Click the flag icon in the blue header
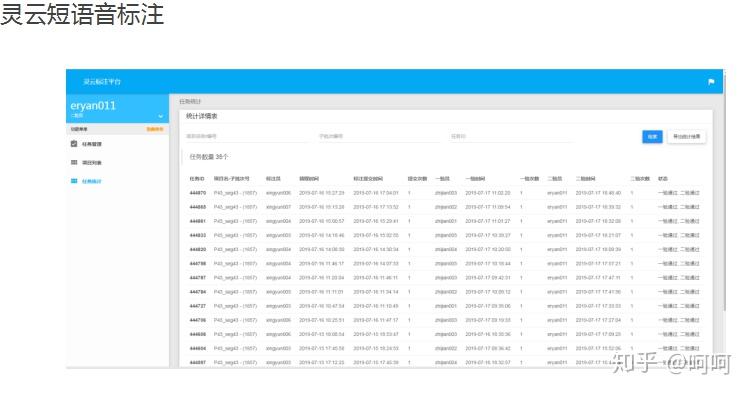This screenshot has width=750, height=395. (x=711, y=82)
